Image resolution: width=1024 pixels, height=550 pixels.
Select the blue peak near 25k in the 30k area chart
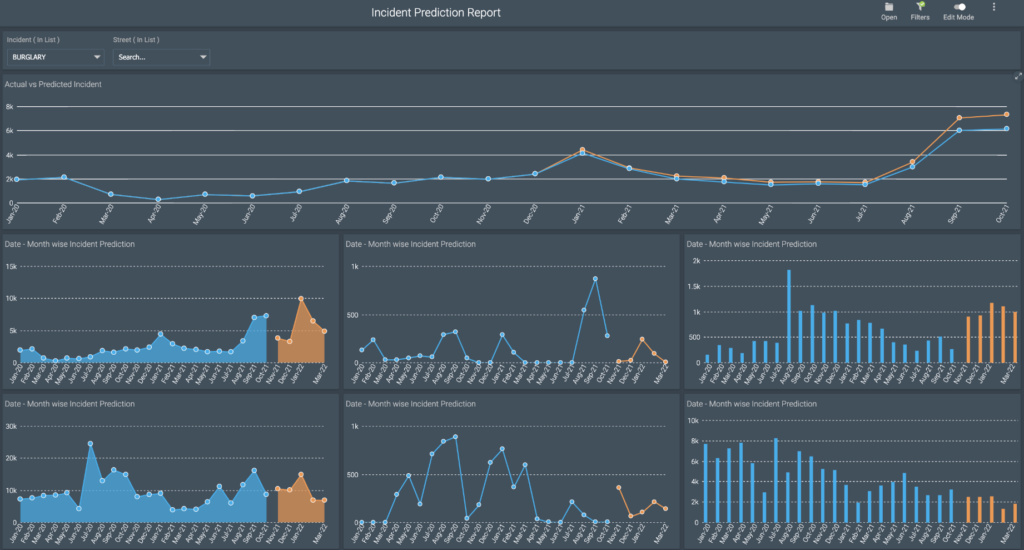click(90, 444)
